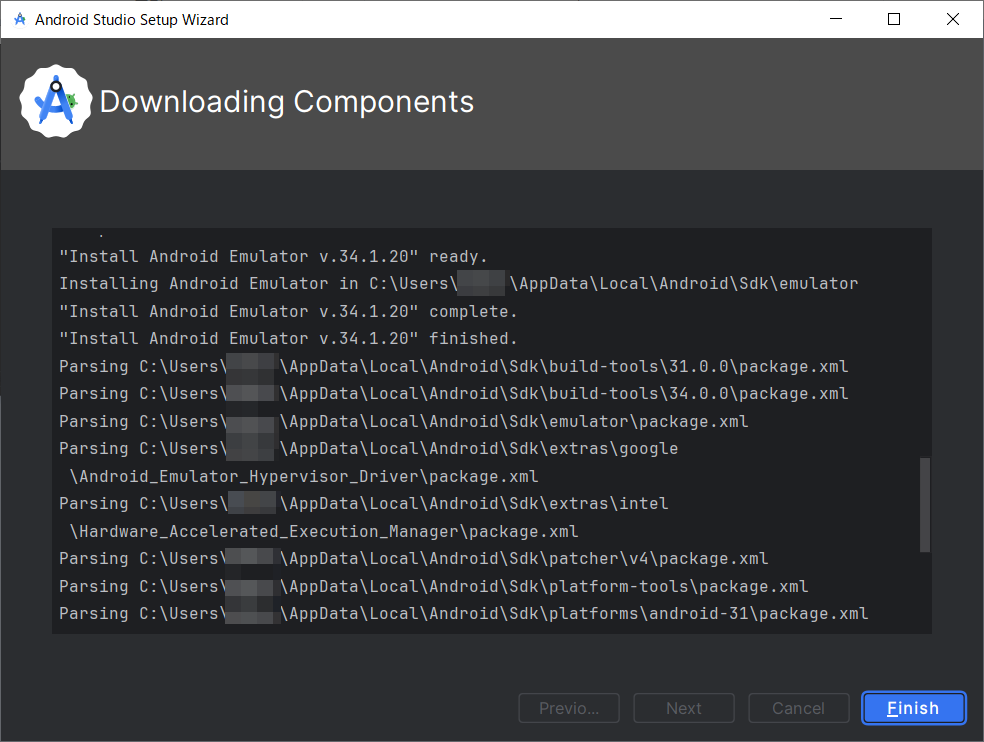Click the "Installing Android Emulator in" log line
984x742 pixels.
[x=458, y=284]
